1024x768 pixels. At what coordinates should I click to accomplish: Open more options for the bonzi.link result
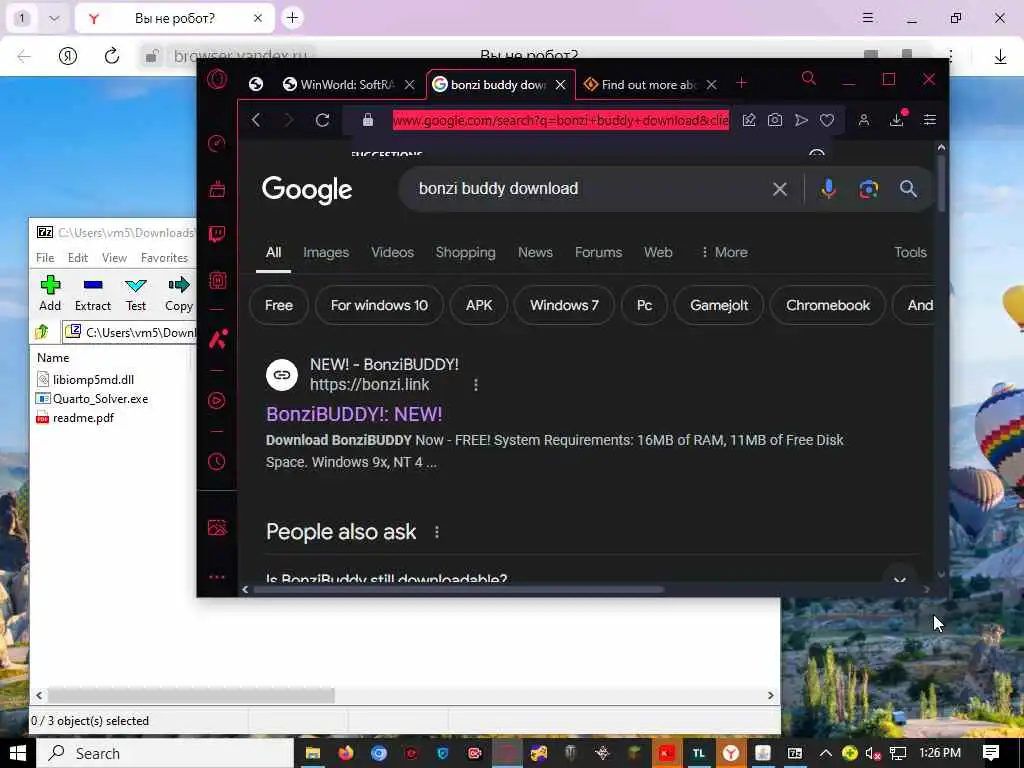click(x=475, y=385)
